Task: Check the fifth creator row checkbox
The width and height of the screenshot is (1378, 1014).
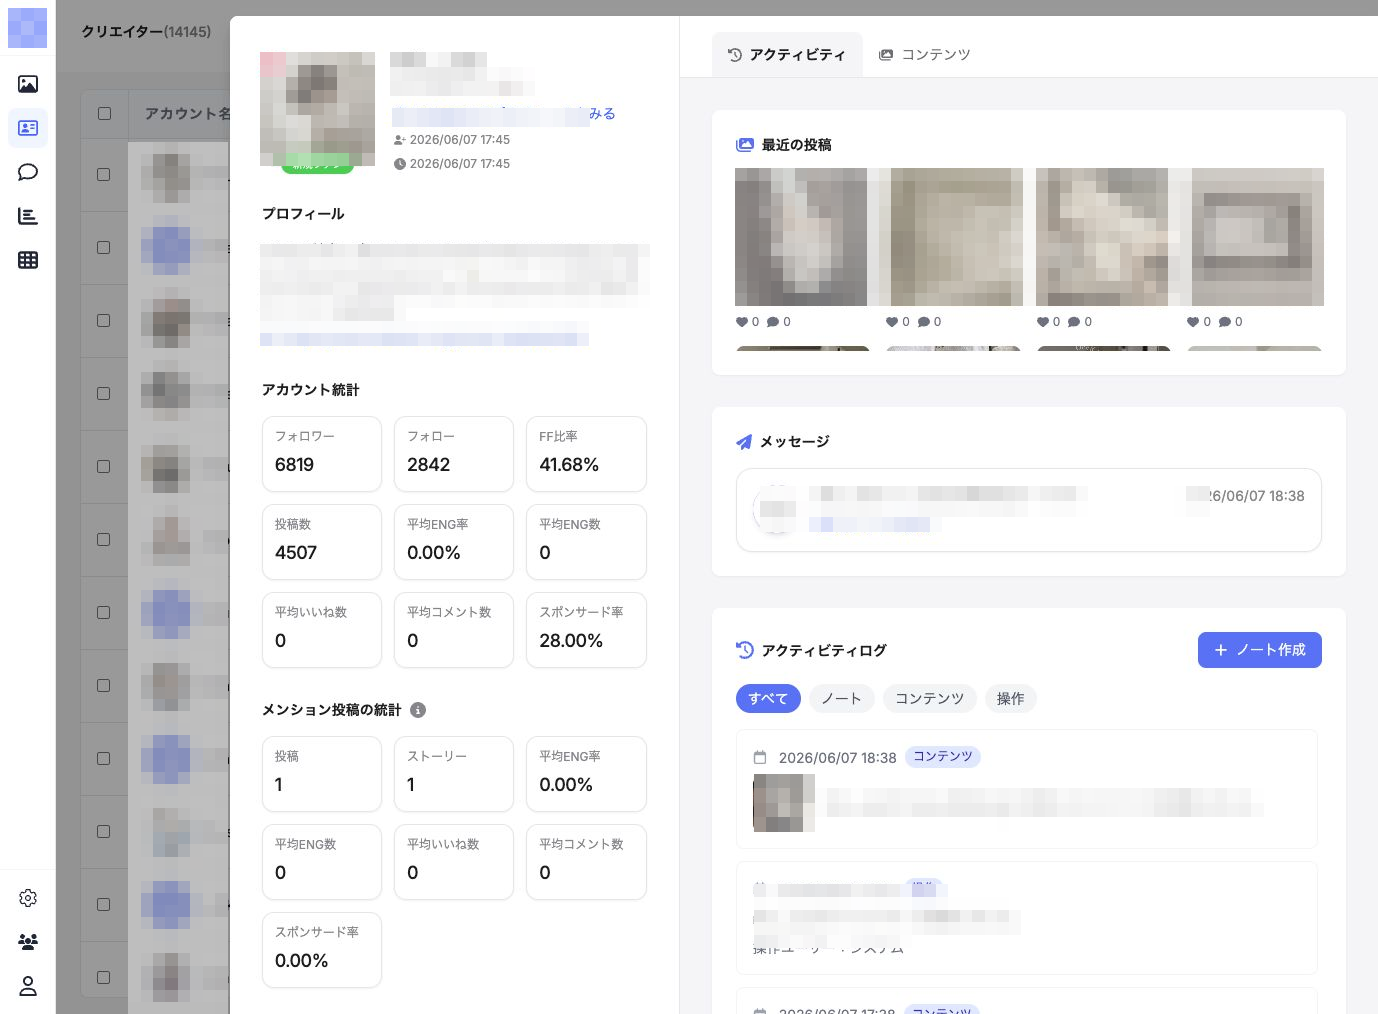Action: 104,467
